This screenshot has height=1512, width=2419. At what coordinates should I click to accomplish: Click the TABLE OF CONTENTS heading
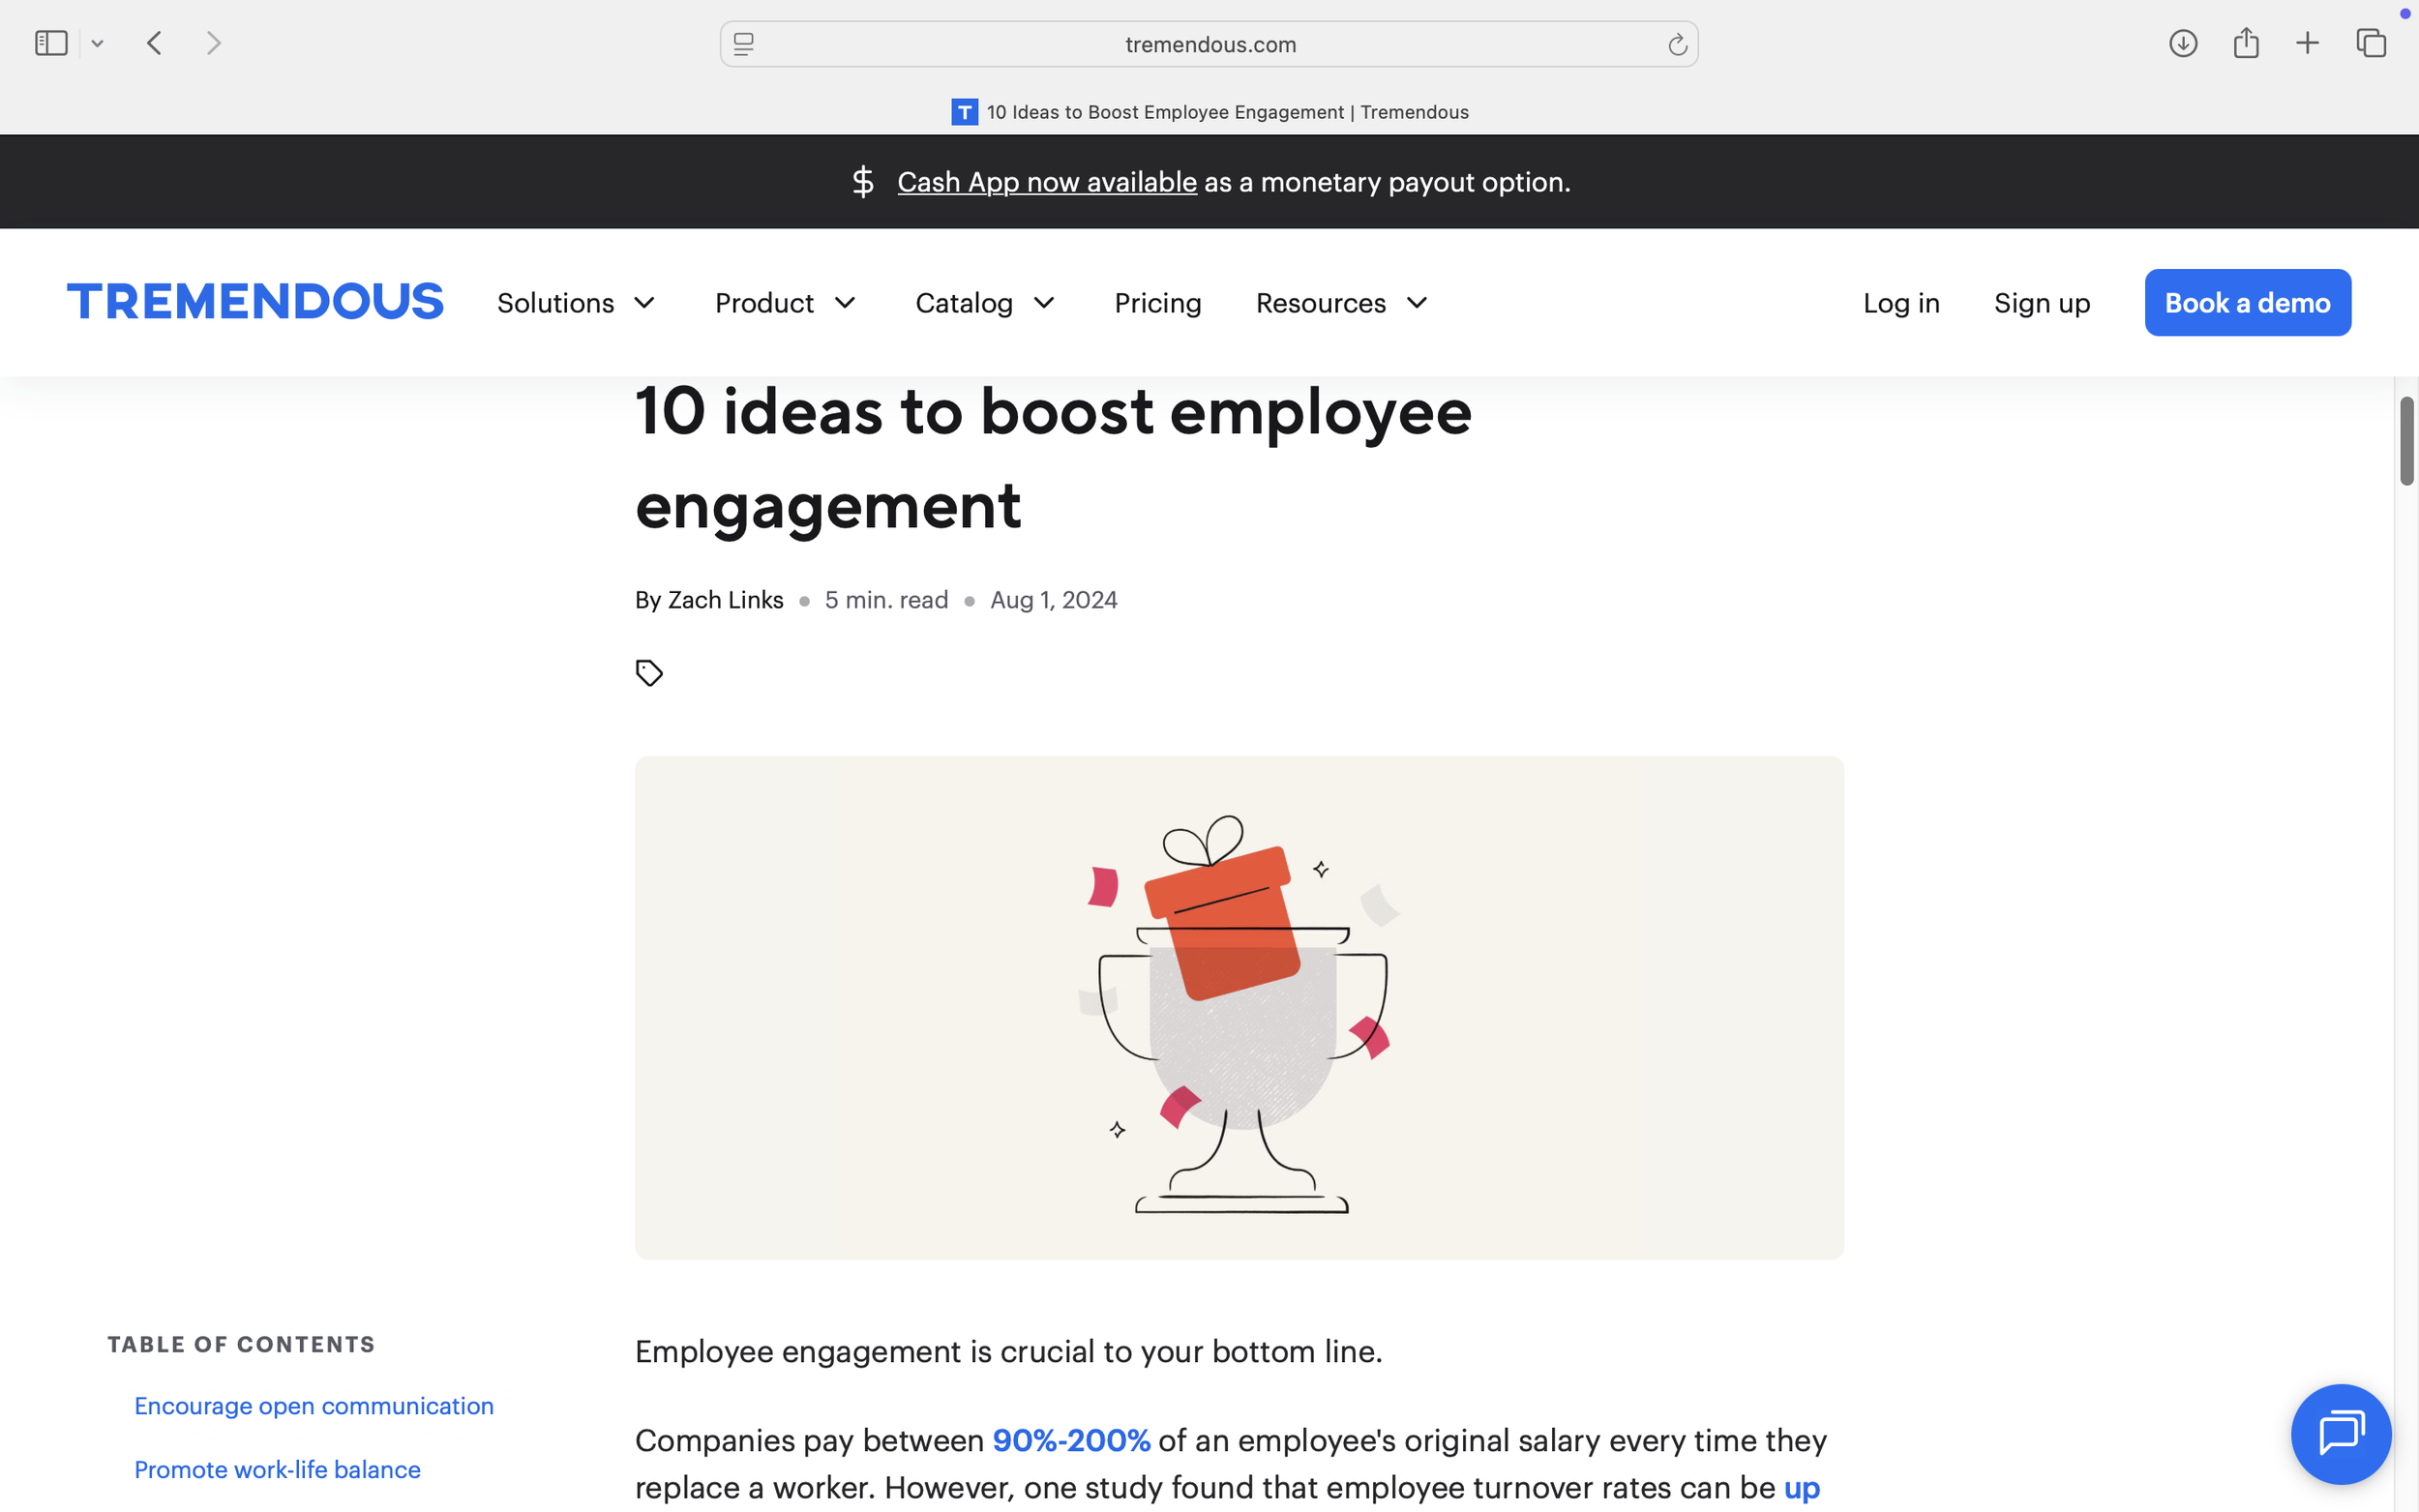pos(241,1345)
